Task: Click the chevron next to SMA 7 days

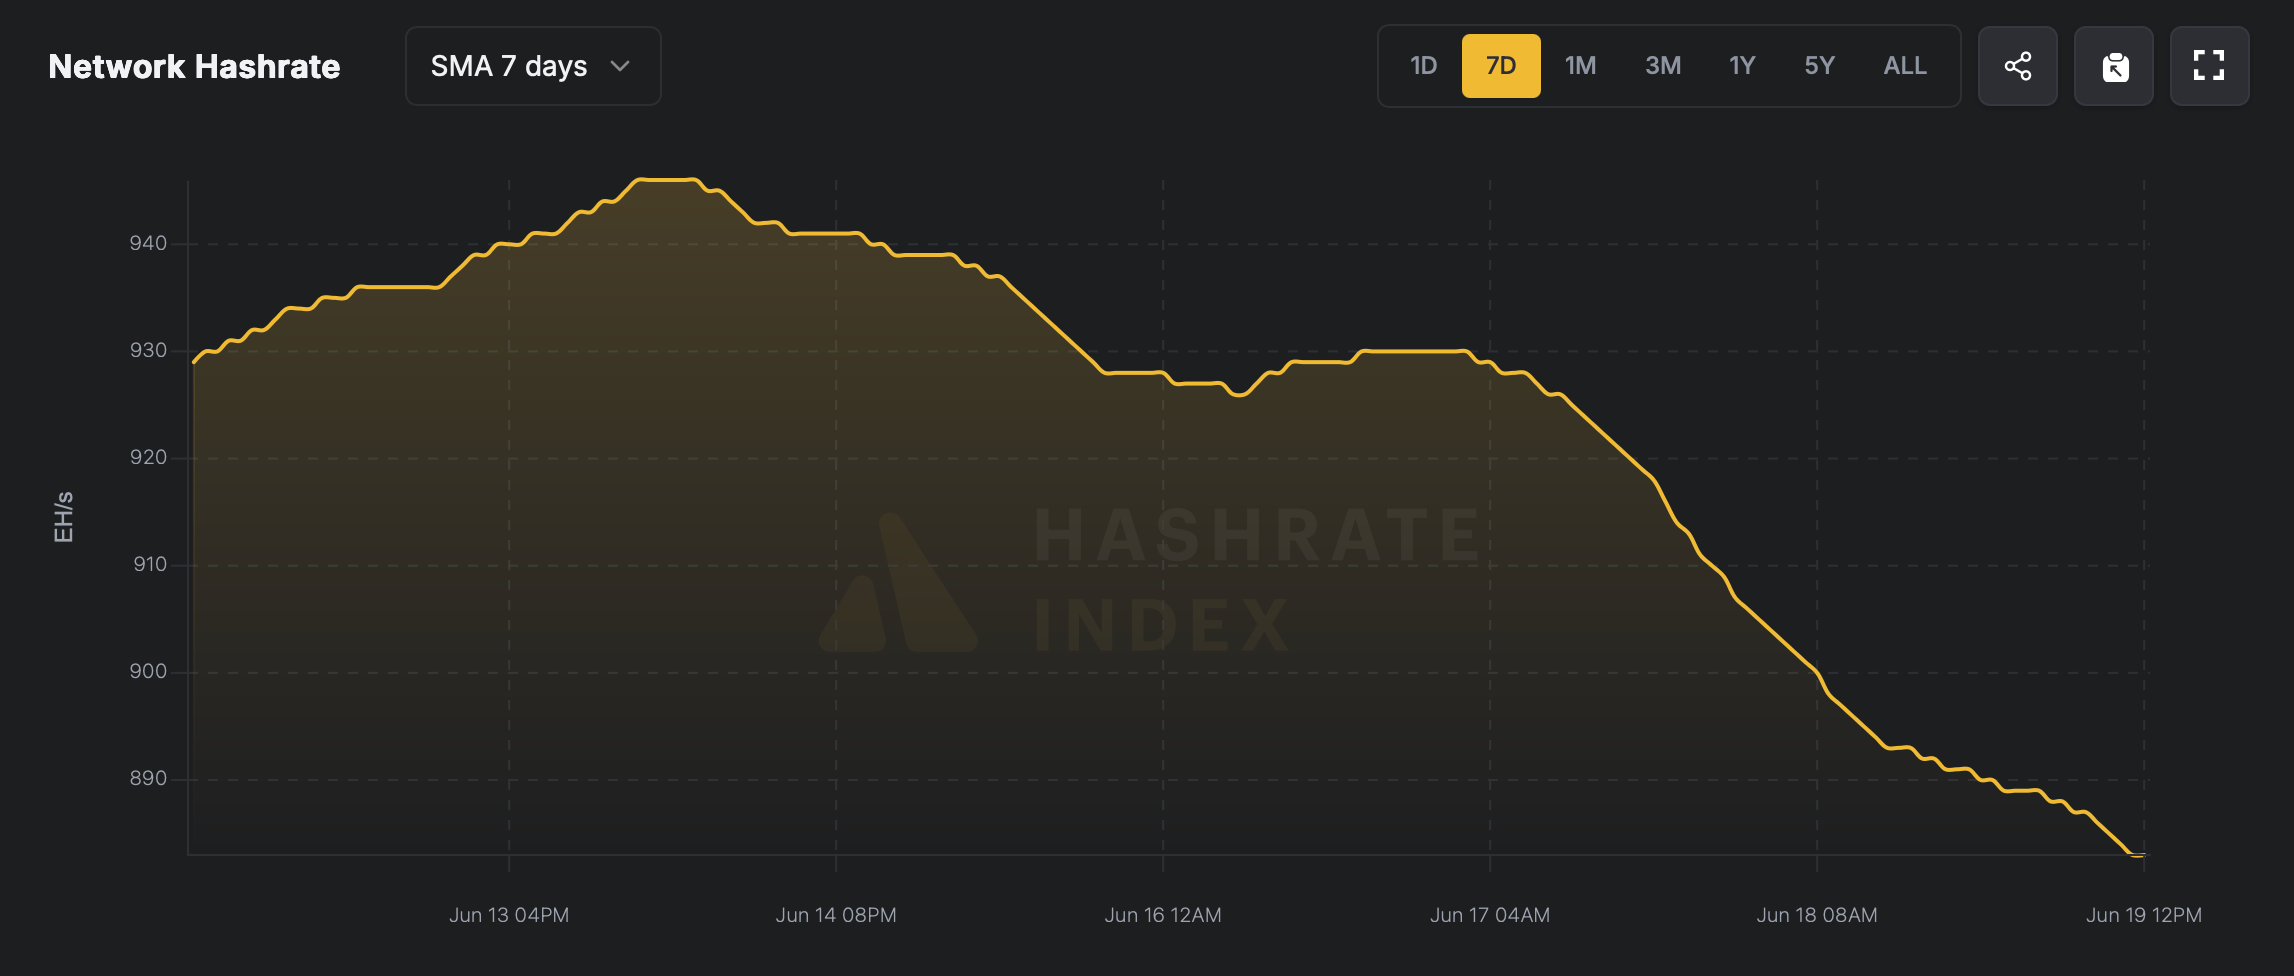Action: (x=620, y=66)
